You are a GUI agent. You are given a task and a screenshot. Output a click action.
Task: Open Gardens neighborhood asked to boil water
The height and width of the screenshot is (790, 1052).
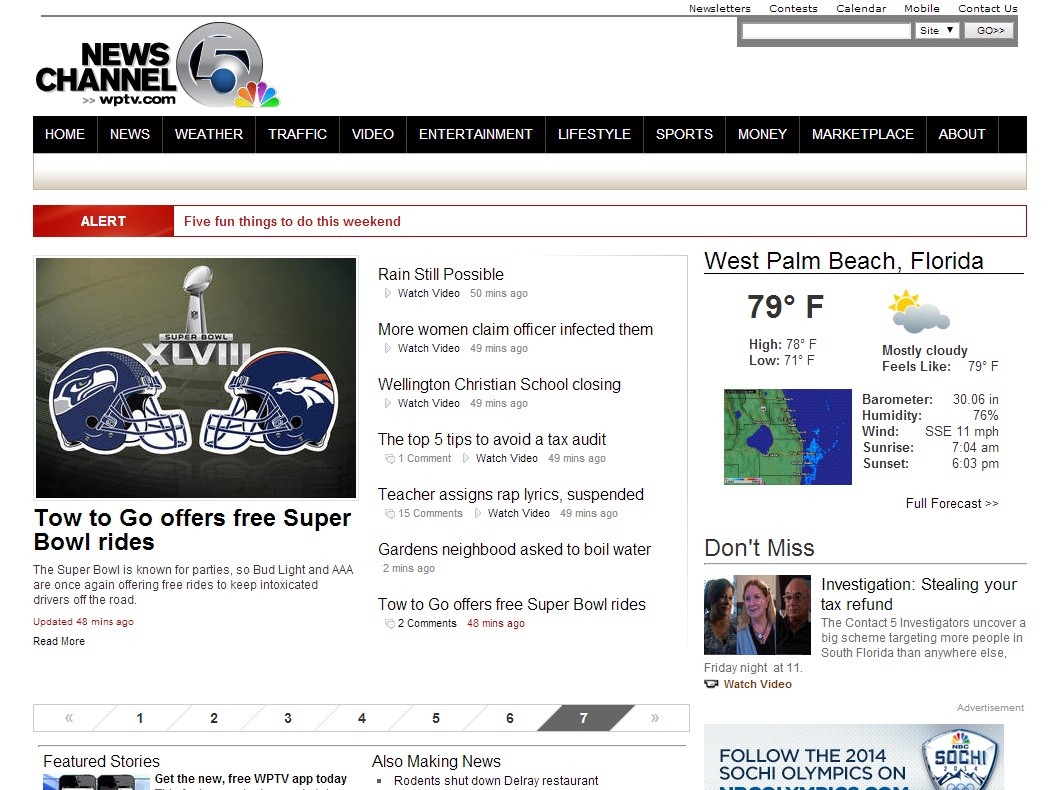(x=515, y=550)
